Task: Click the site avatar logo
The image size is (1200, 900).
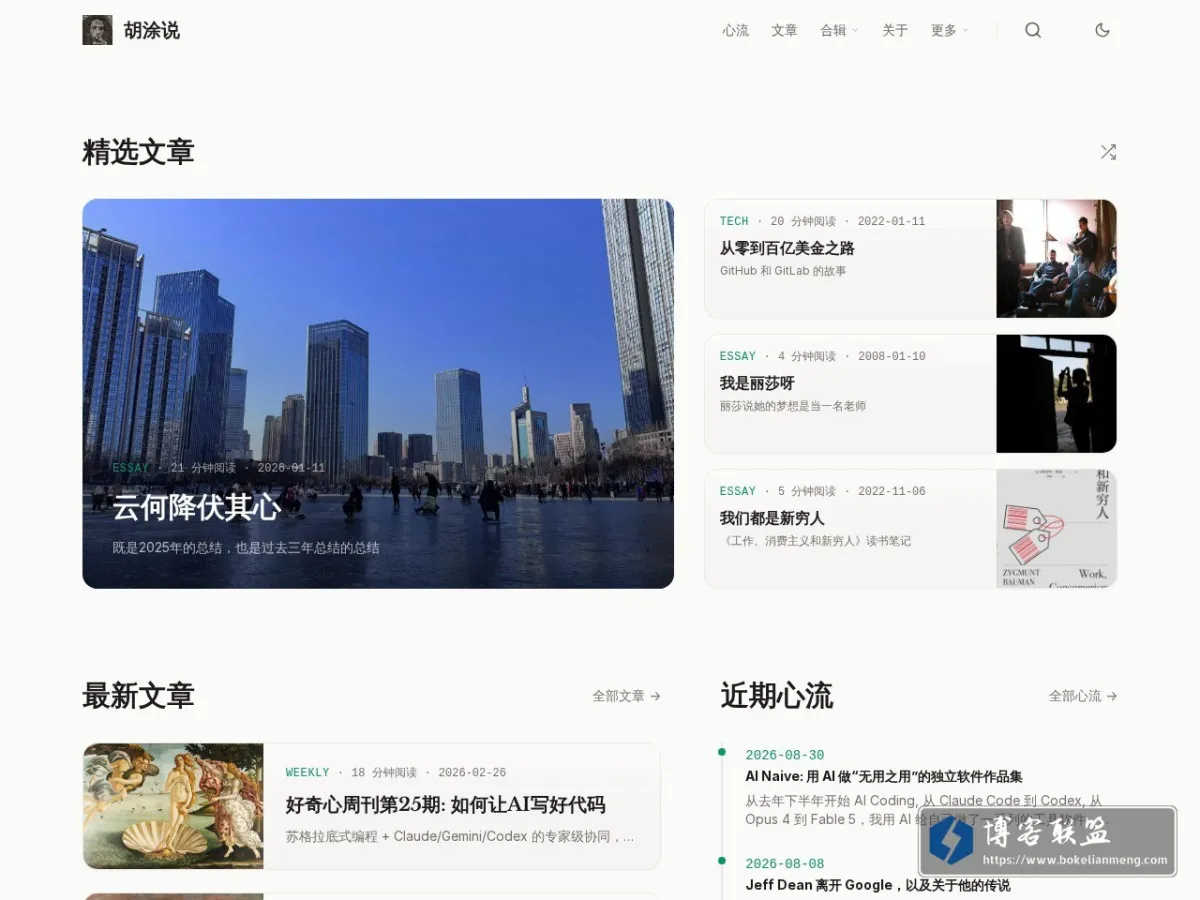Action: click(97, 30)
